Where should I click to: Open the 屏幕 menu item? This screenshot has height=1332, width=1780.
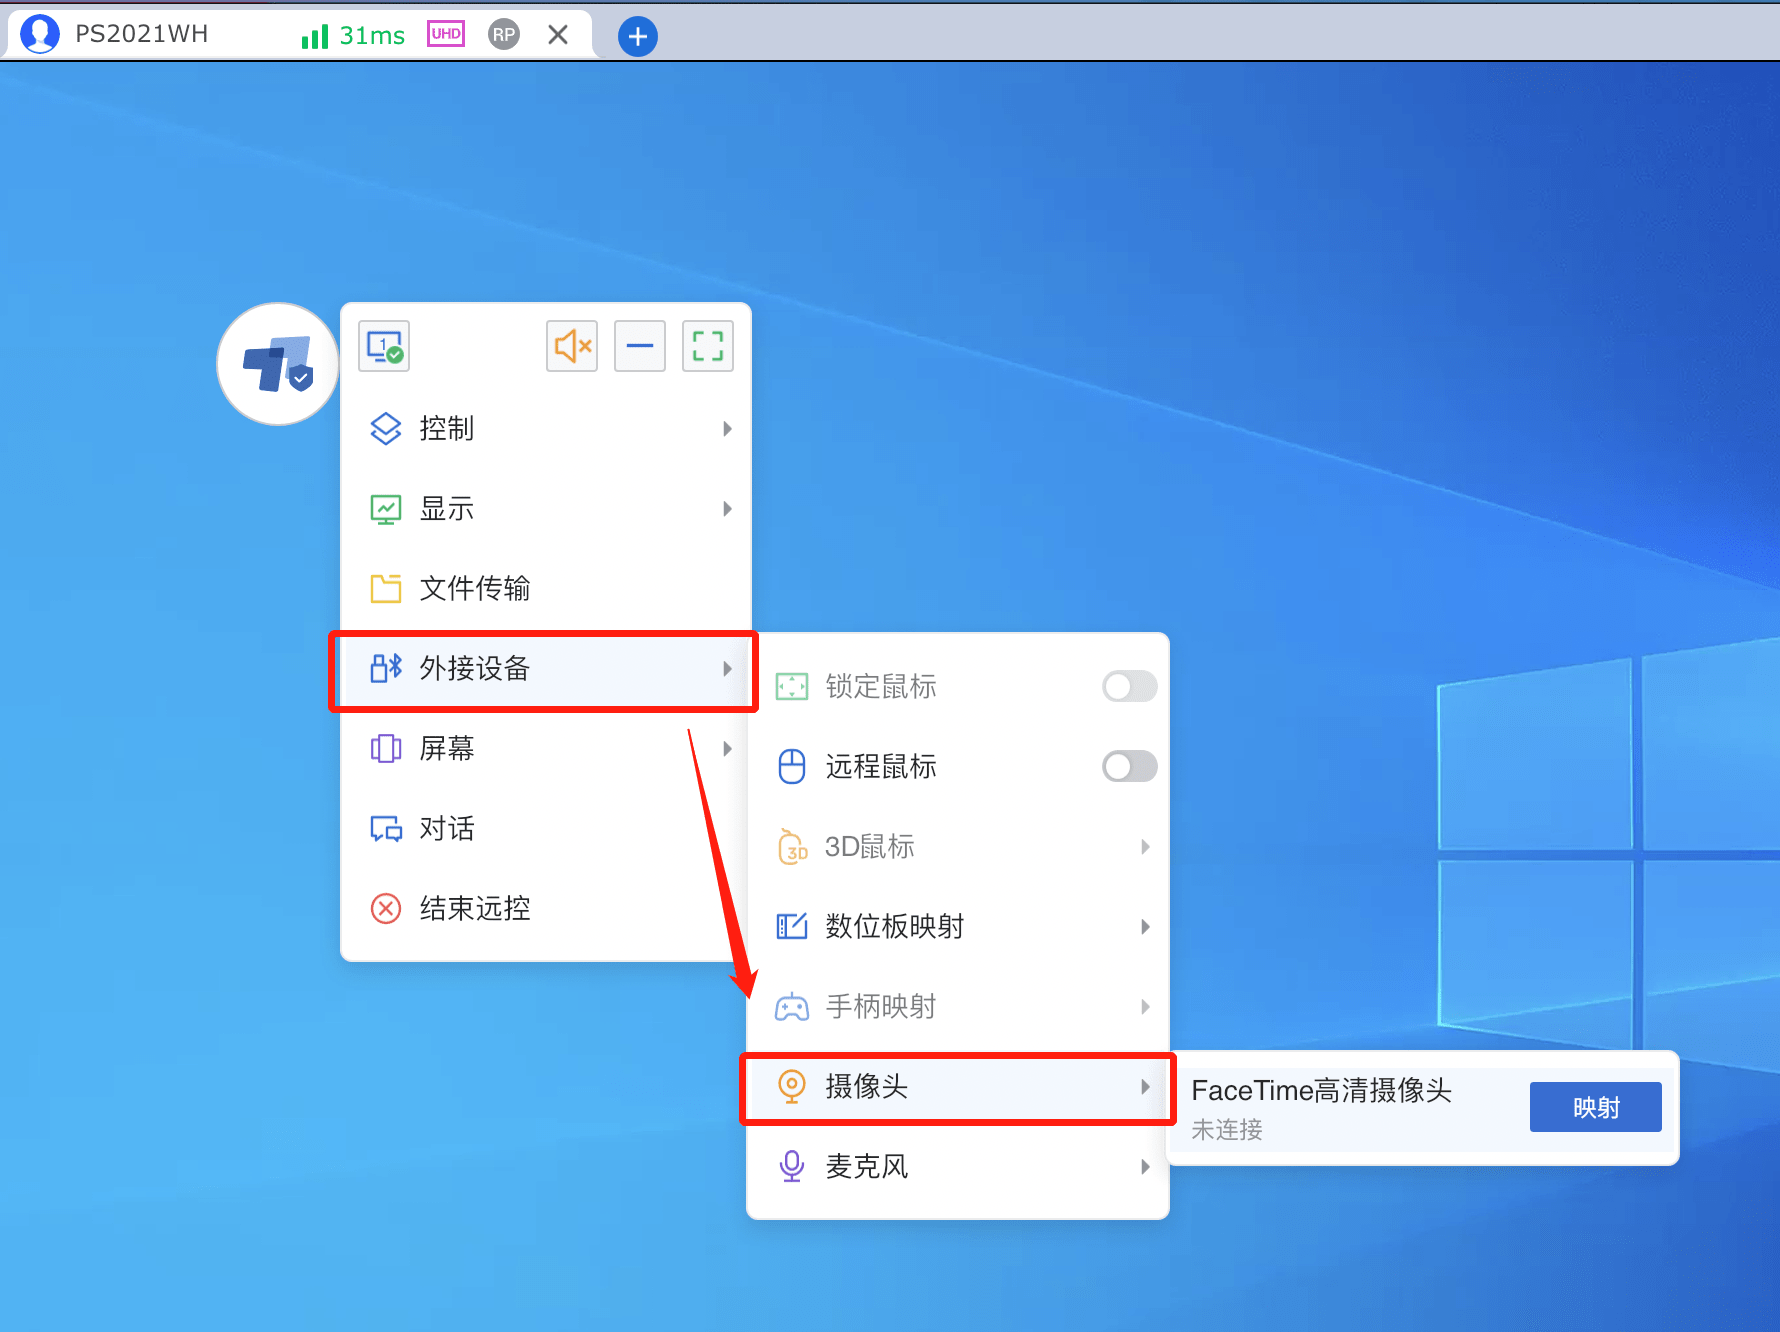[546, 748]
